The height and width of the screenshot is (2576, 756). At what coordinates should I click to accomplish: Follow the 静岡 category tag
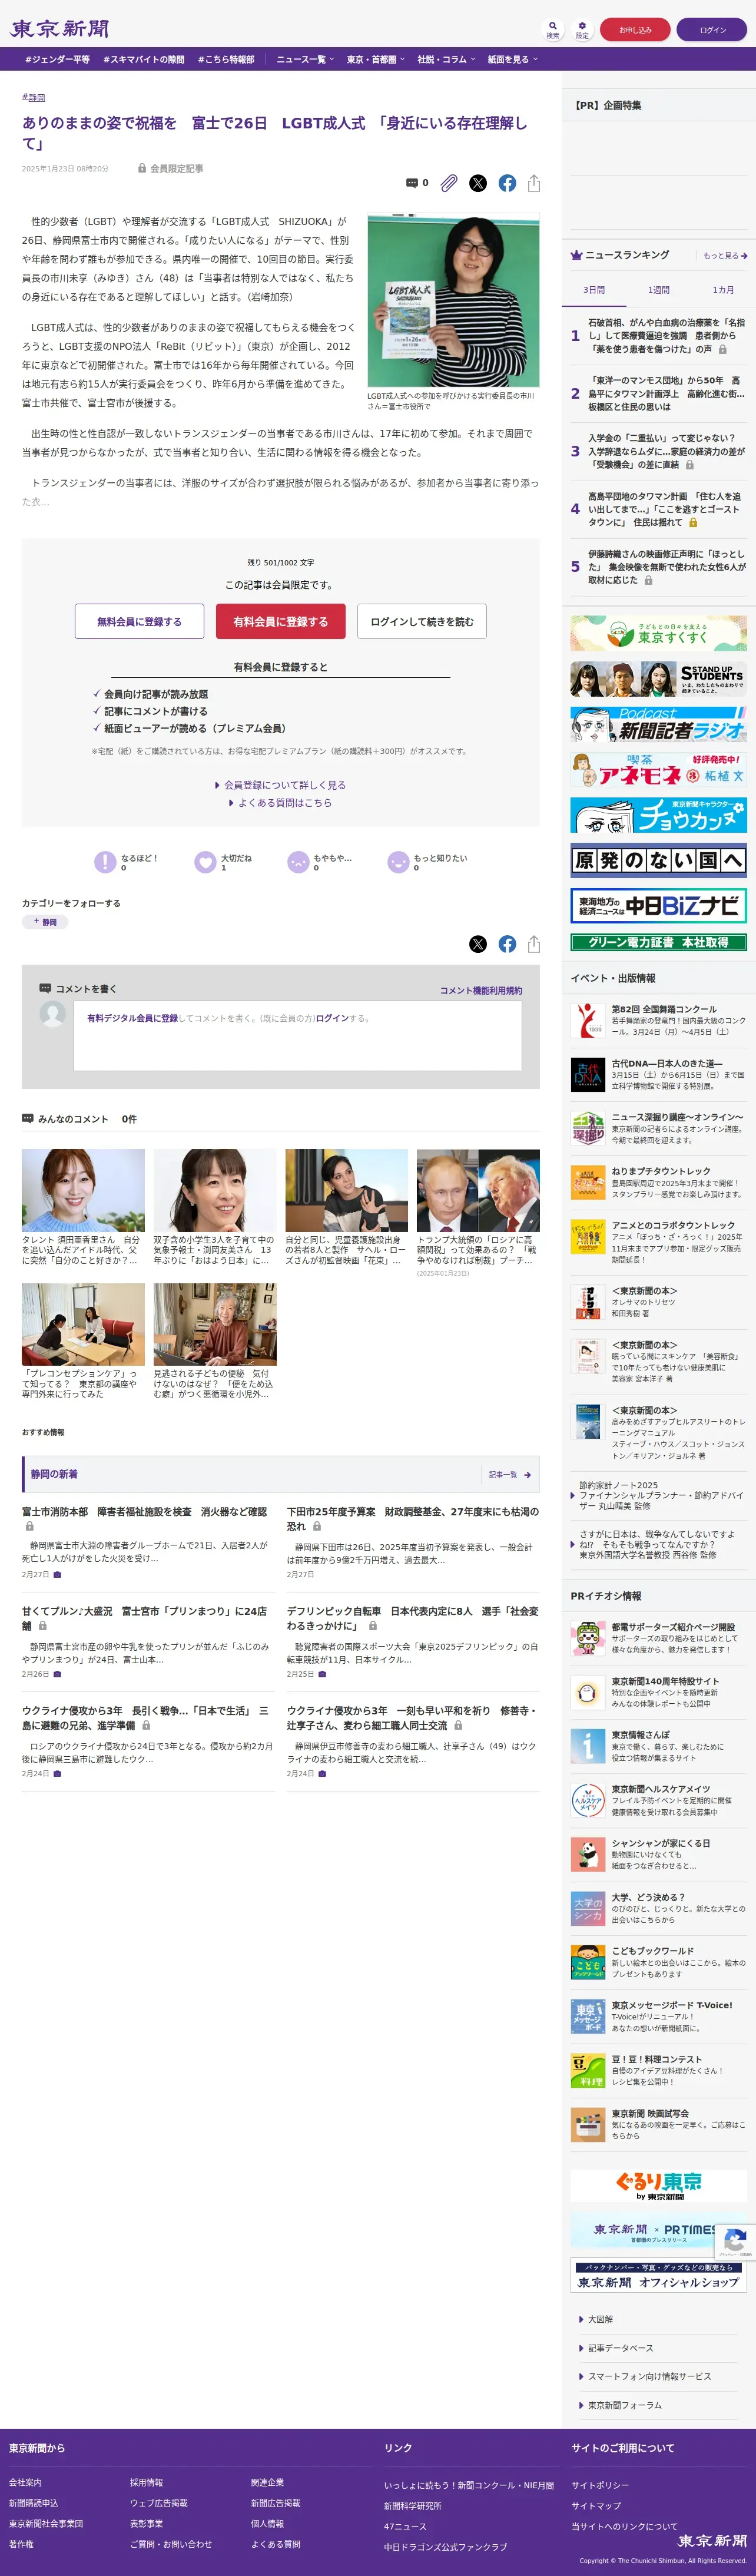45,922
